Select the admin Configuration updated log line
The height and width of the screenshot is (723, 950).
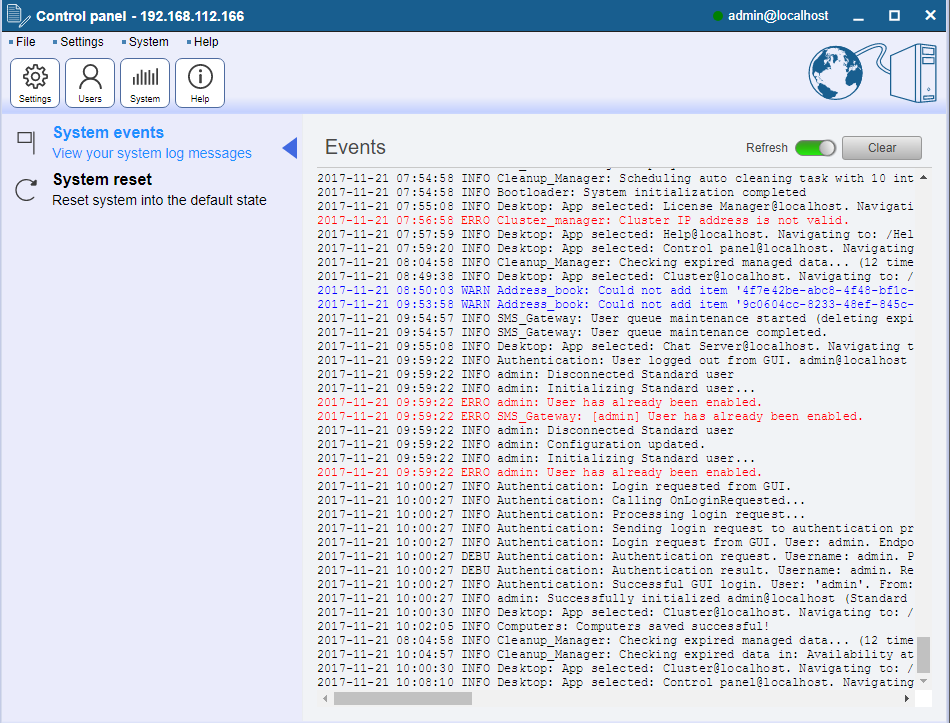511,444
